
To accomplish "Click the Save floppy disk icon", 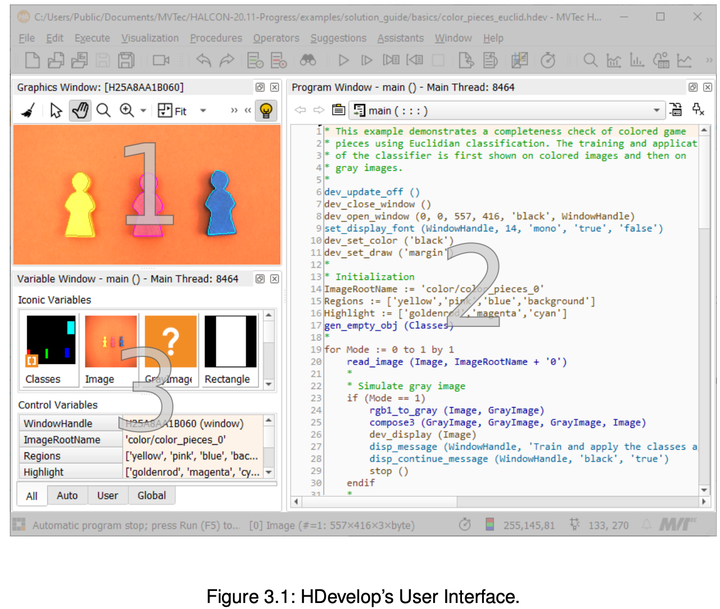I will [102, 62].
